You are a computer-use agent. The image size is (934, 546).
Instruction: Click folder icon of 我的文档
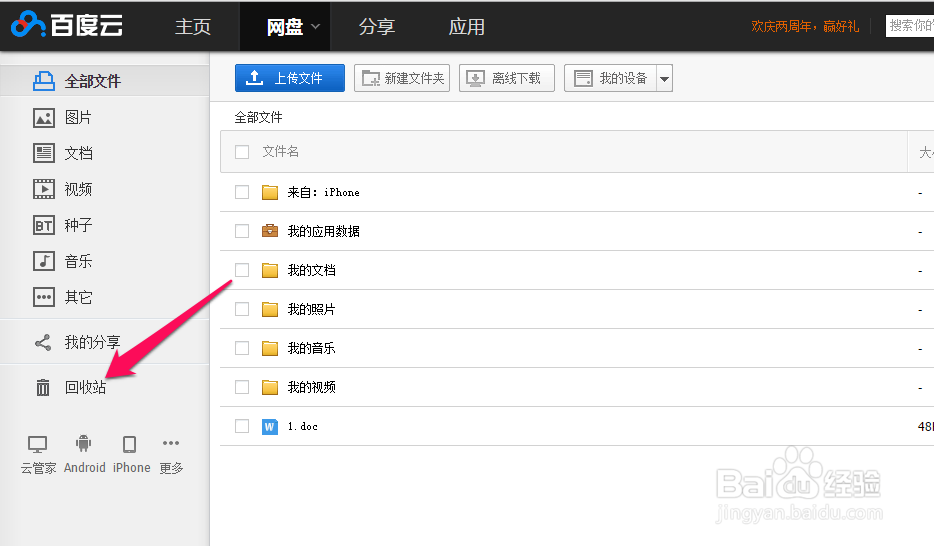click(270, 270)
